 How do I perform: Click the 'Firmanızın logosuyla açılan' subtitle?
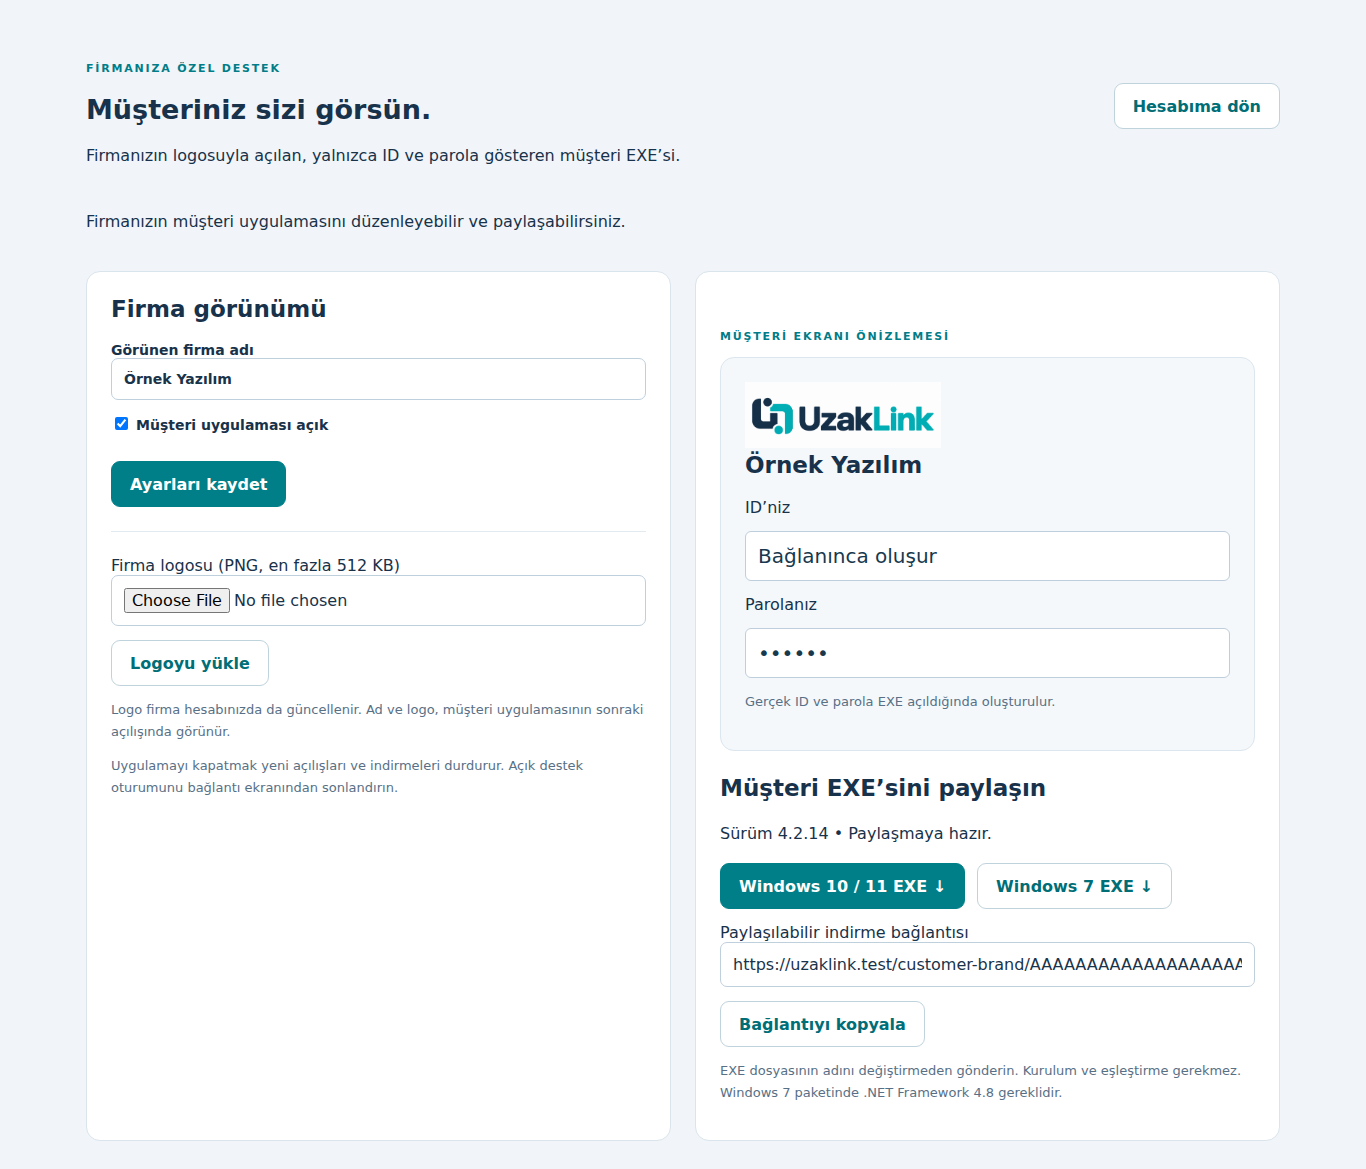coord(383,155)
